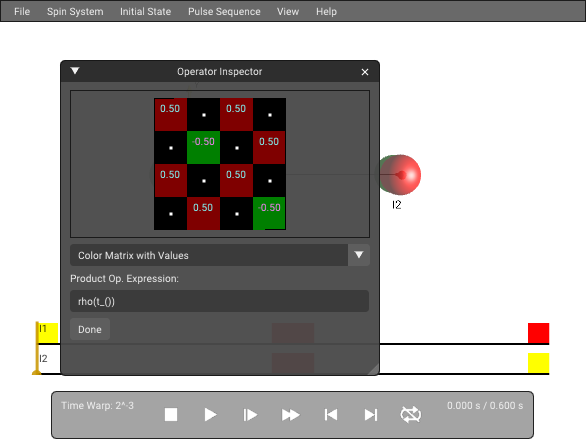Start the simulation with the play icon
Viewport: 586px width, 439px height.
pos(210,415)
